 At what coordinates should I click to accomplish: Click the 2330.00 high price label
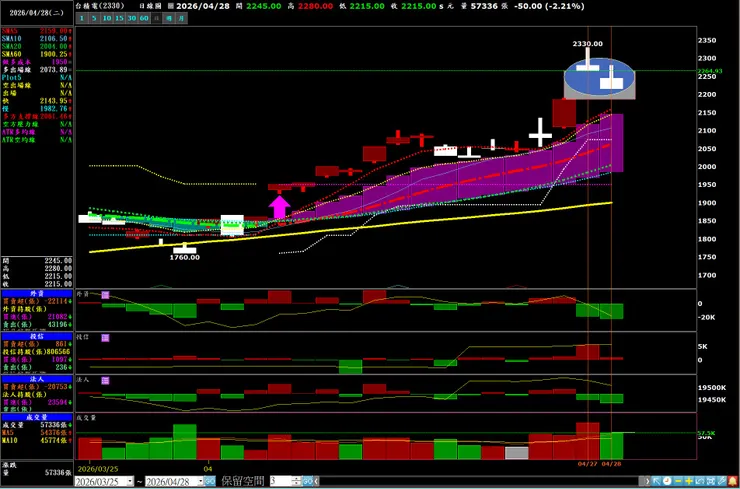[588, 43]
